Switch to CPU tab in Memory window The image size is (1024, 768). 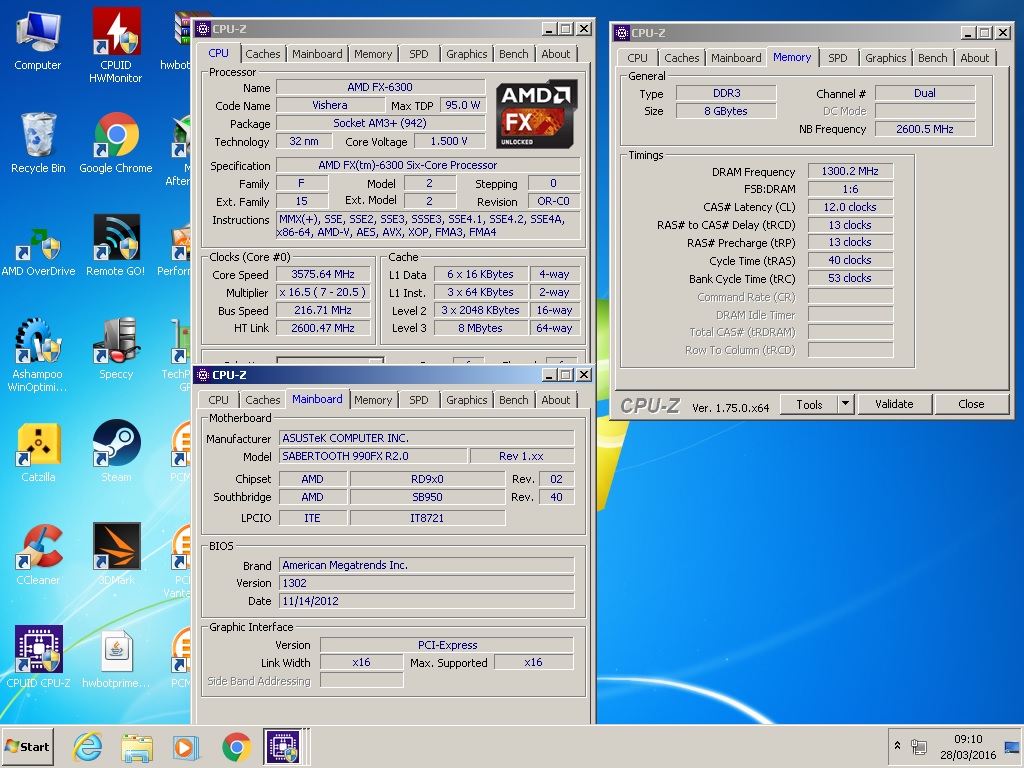[x=637, y=58]
